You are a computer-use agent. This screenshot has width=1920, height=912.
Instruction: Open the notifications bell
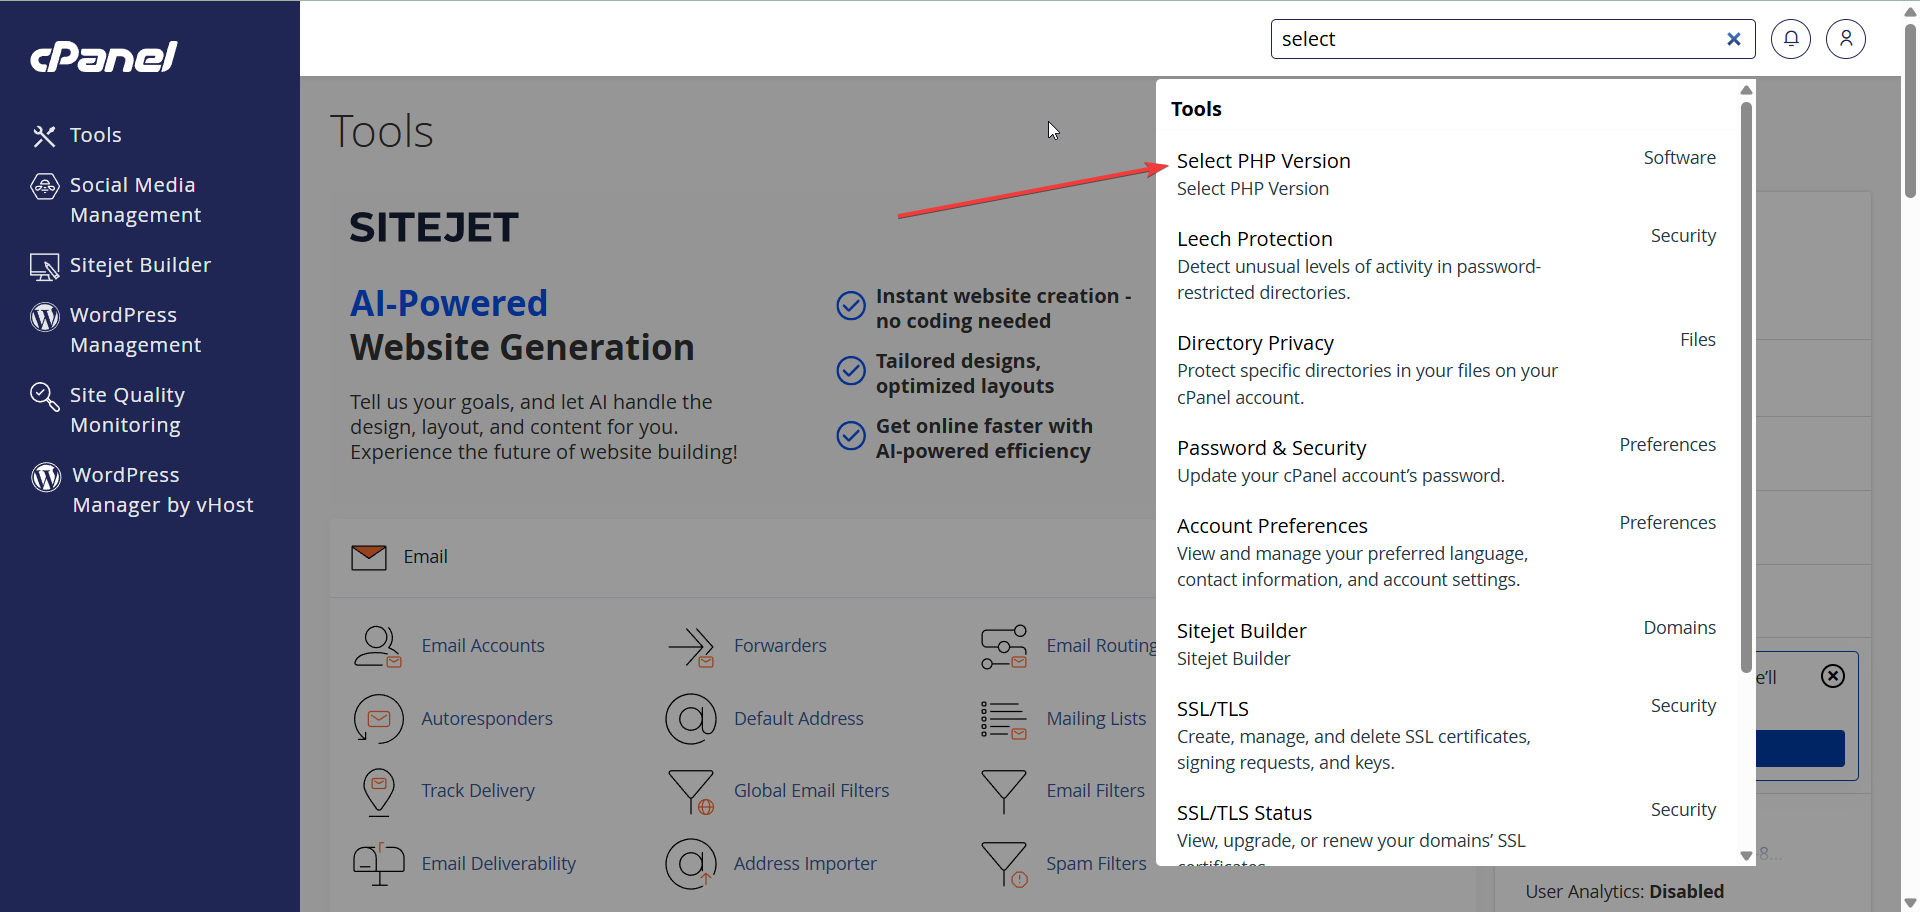coord(1791,39)
